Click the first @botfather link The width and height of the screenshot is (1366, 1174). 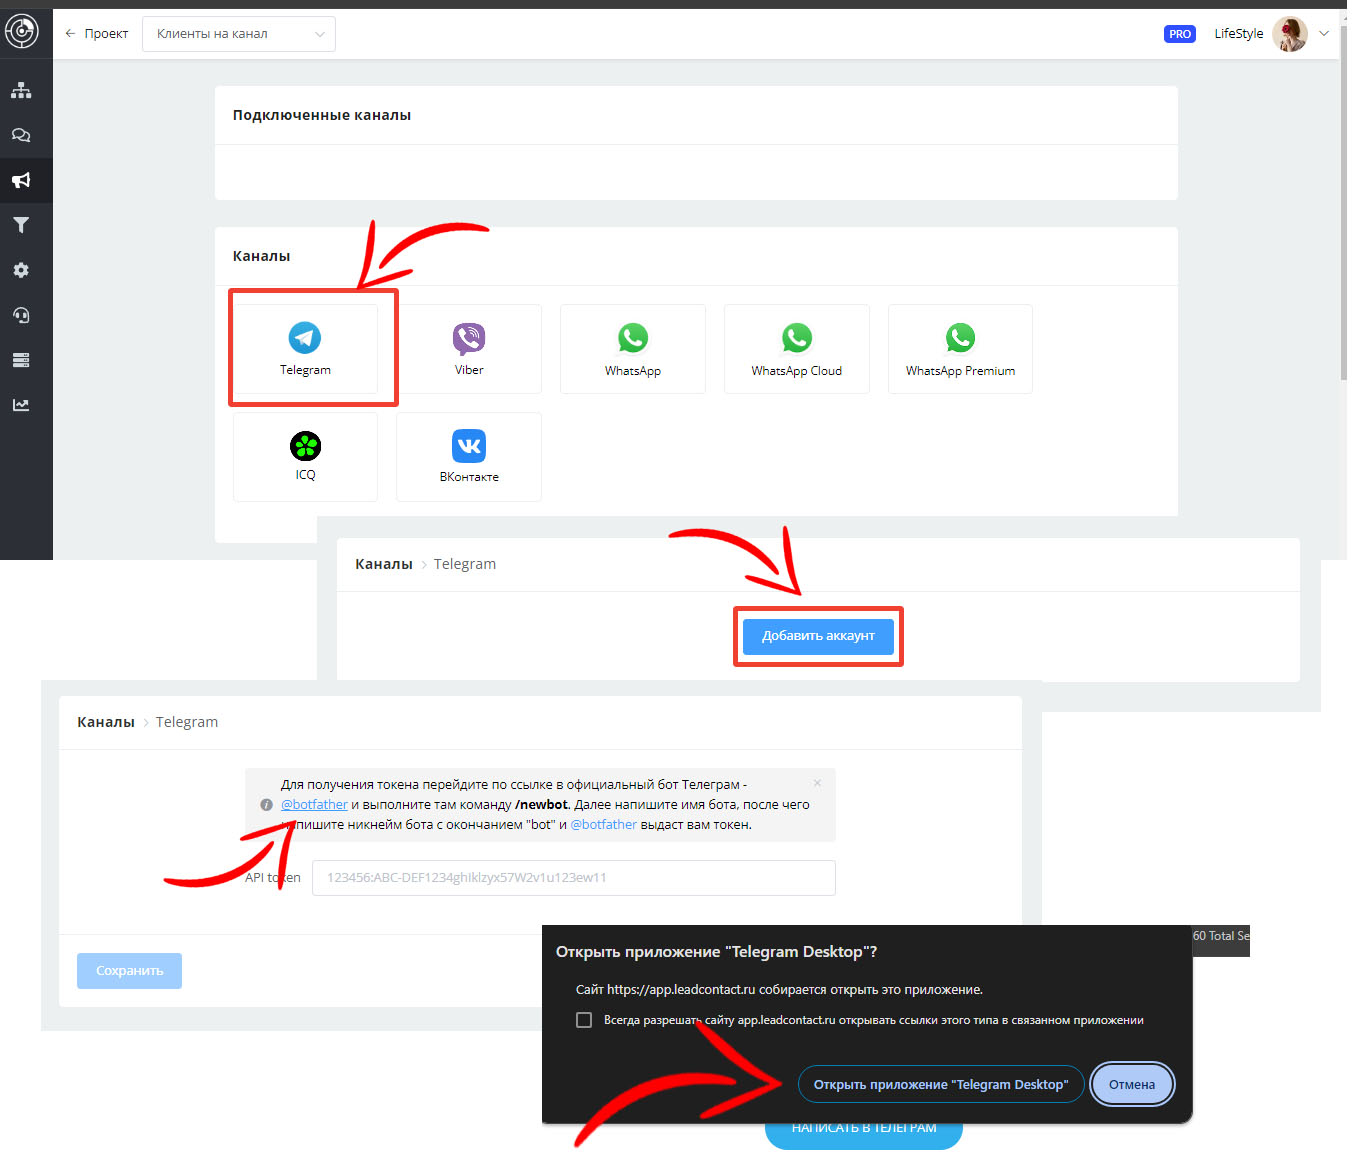[314, 805]
